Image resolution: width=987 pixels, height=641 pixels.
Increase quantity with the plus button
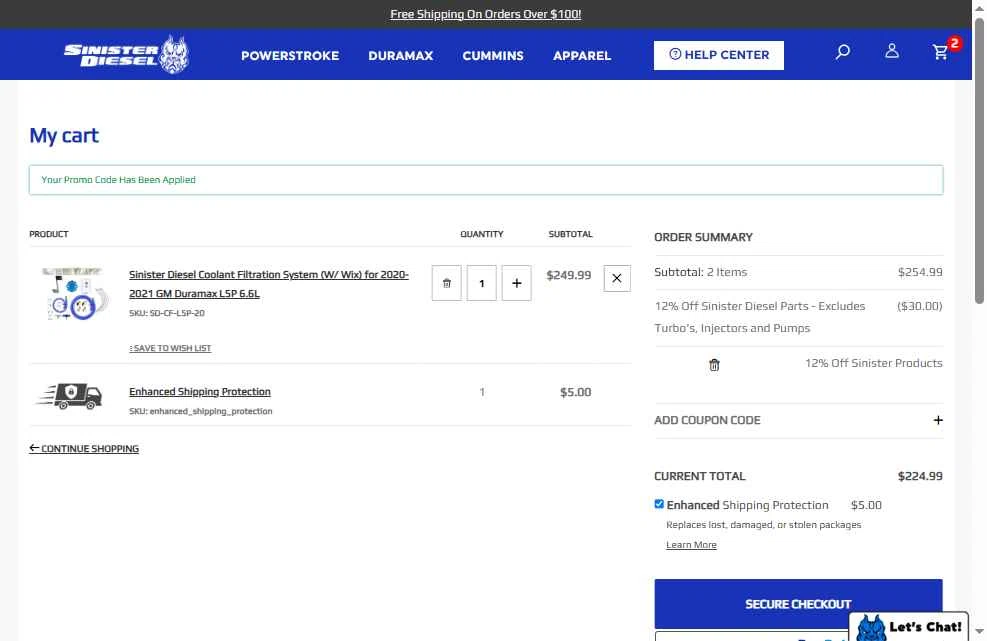click(x=516, y=283)
